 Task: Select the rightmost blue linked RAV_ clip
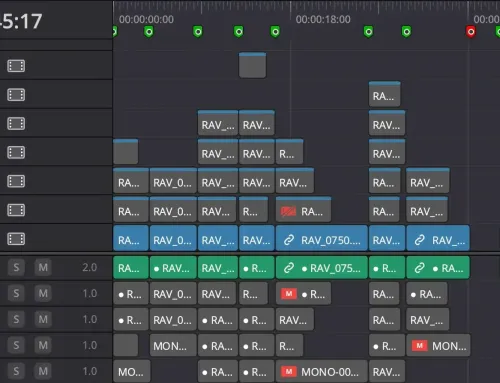pyautogui.click(x=438, y=238)
